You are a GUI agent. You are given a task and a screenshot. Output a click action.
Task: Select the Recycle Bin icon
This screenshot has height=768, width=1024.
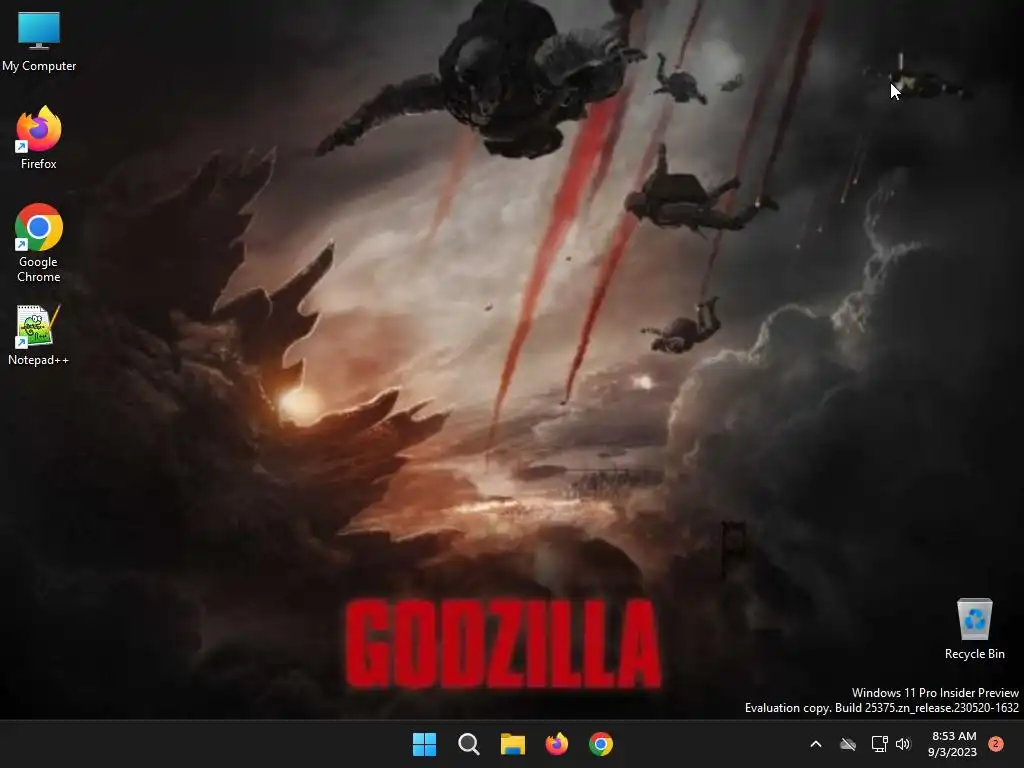tap(974, 629)
